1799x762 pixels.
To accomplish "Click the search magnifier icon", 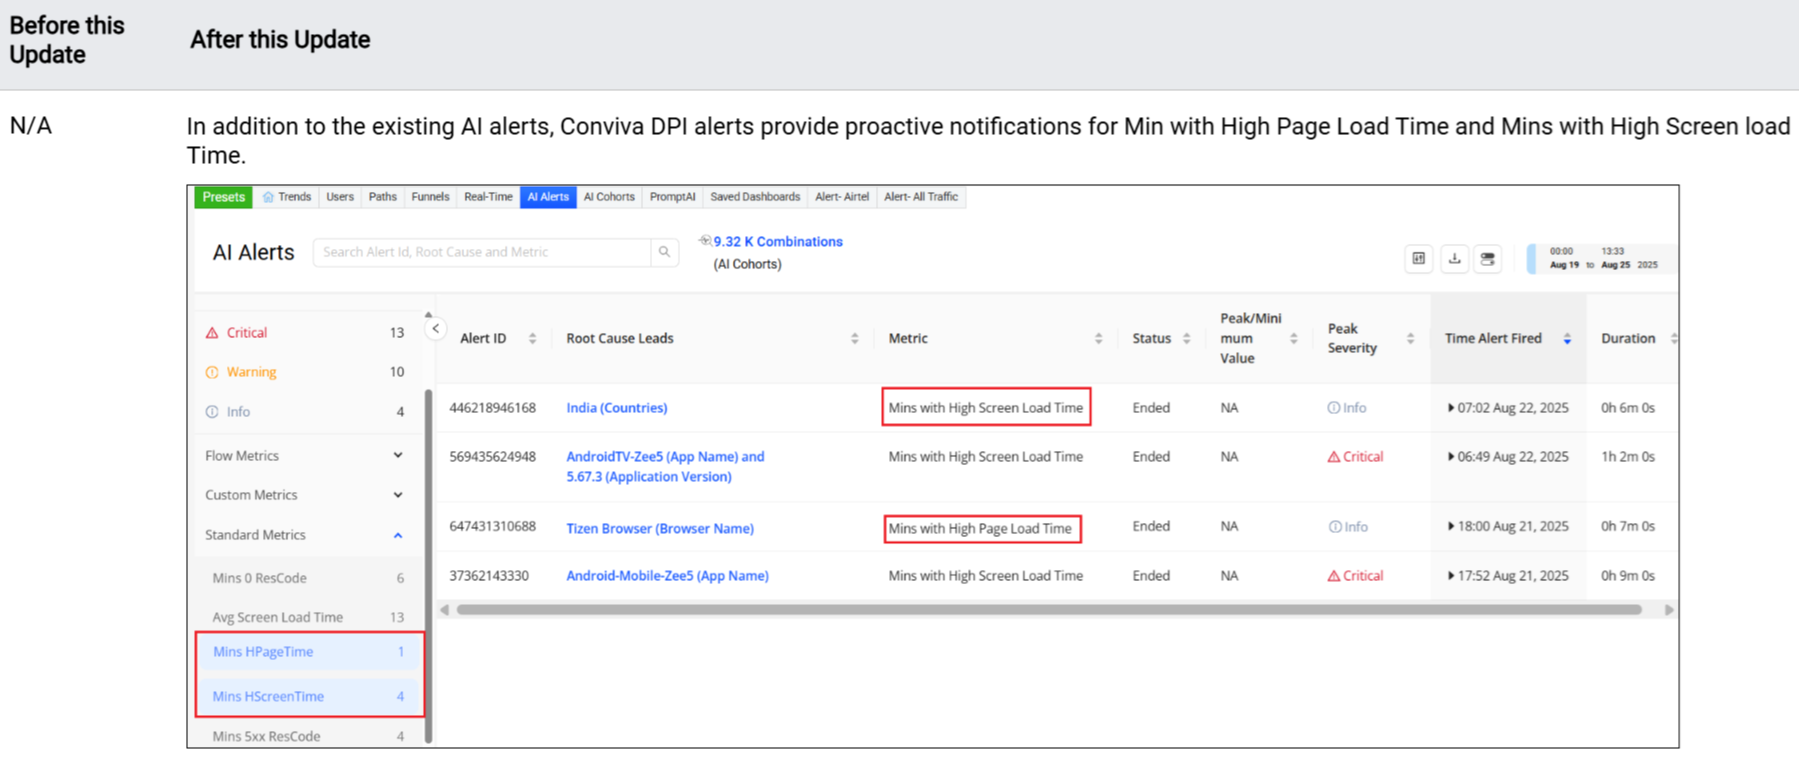I will [664, 252].
